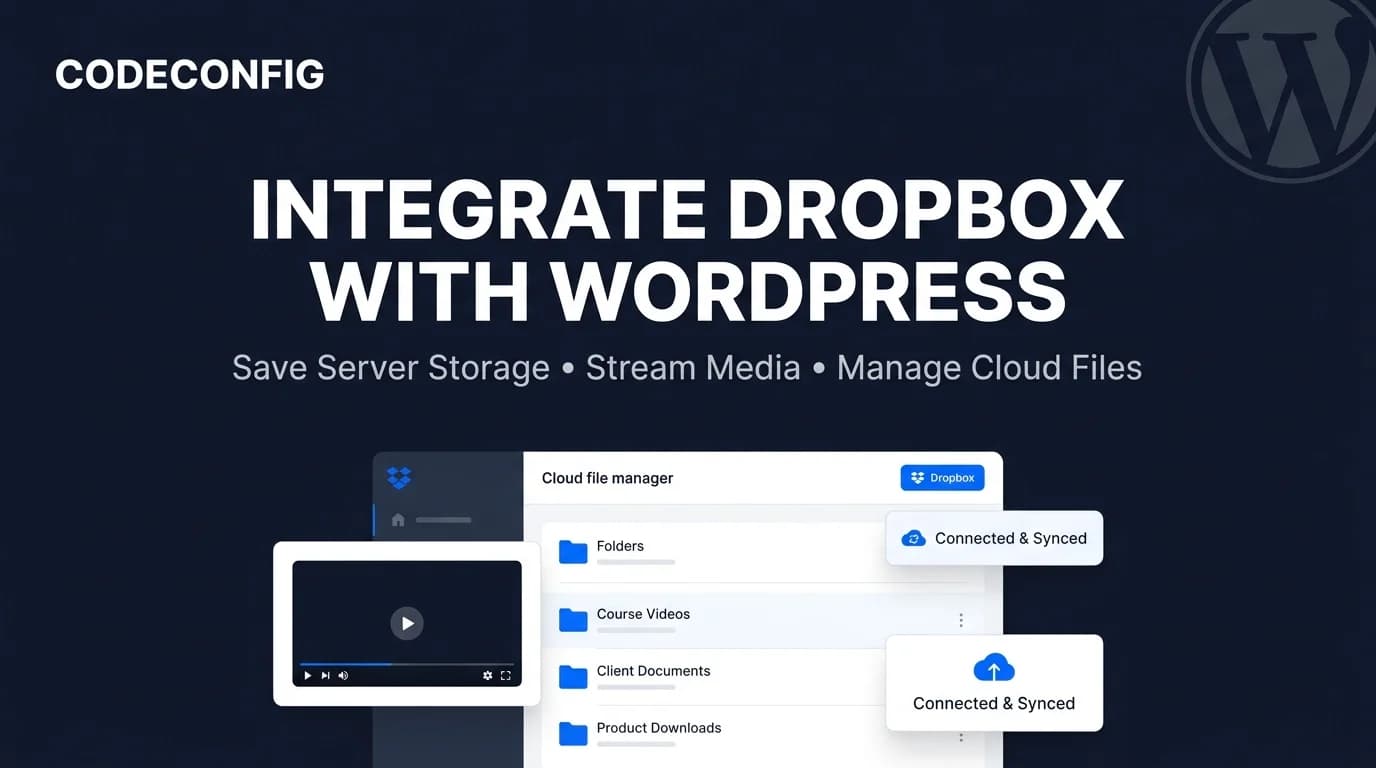Click the Client Documents folder icon
This screenshot has width=1376, height=768.
click(573, 677)
